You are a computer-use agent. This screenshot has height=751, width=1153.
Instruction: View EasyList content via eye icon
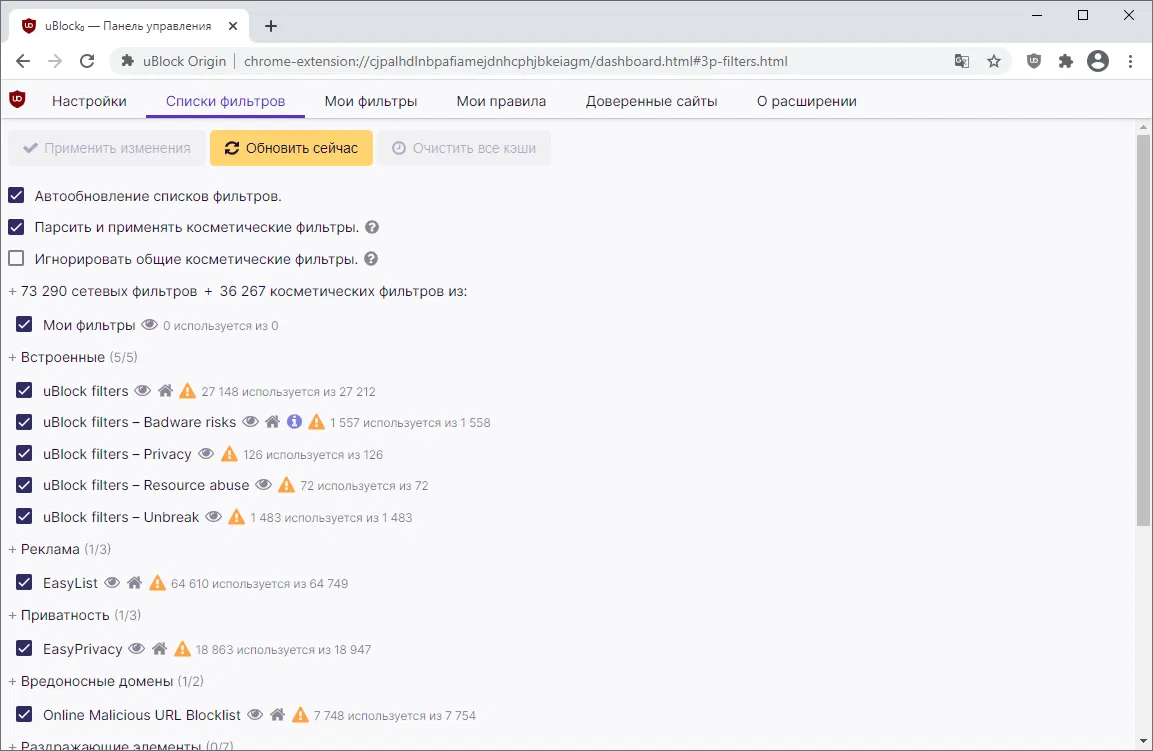click(112, 583)
